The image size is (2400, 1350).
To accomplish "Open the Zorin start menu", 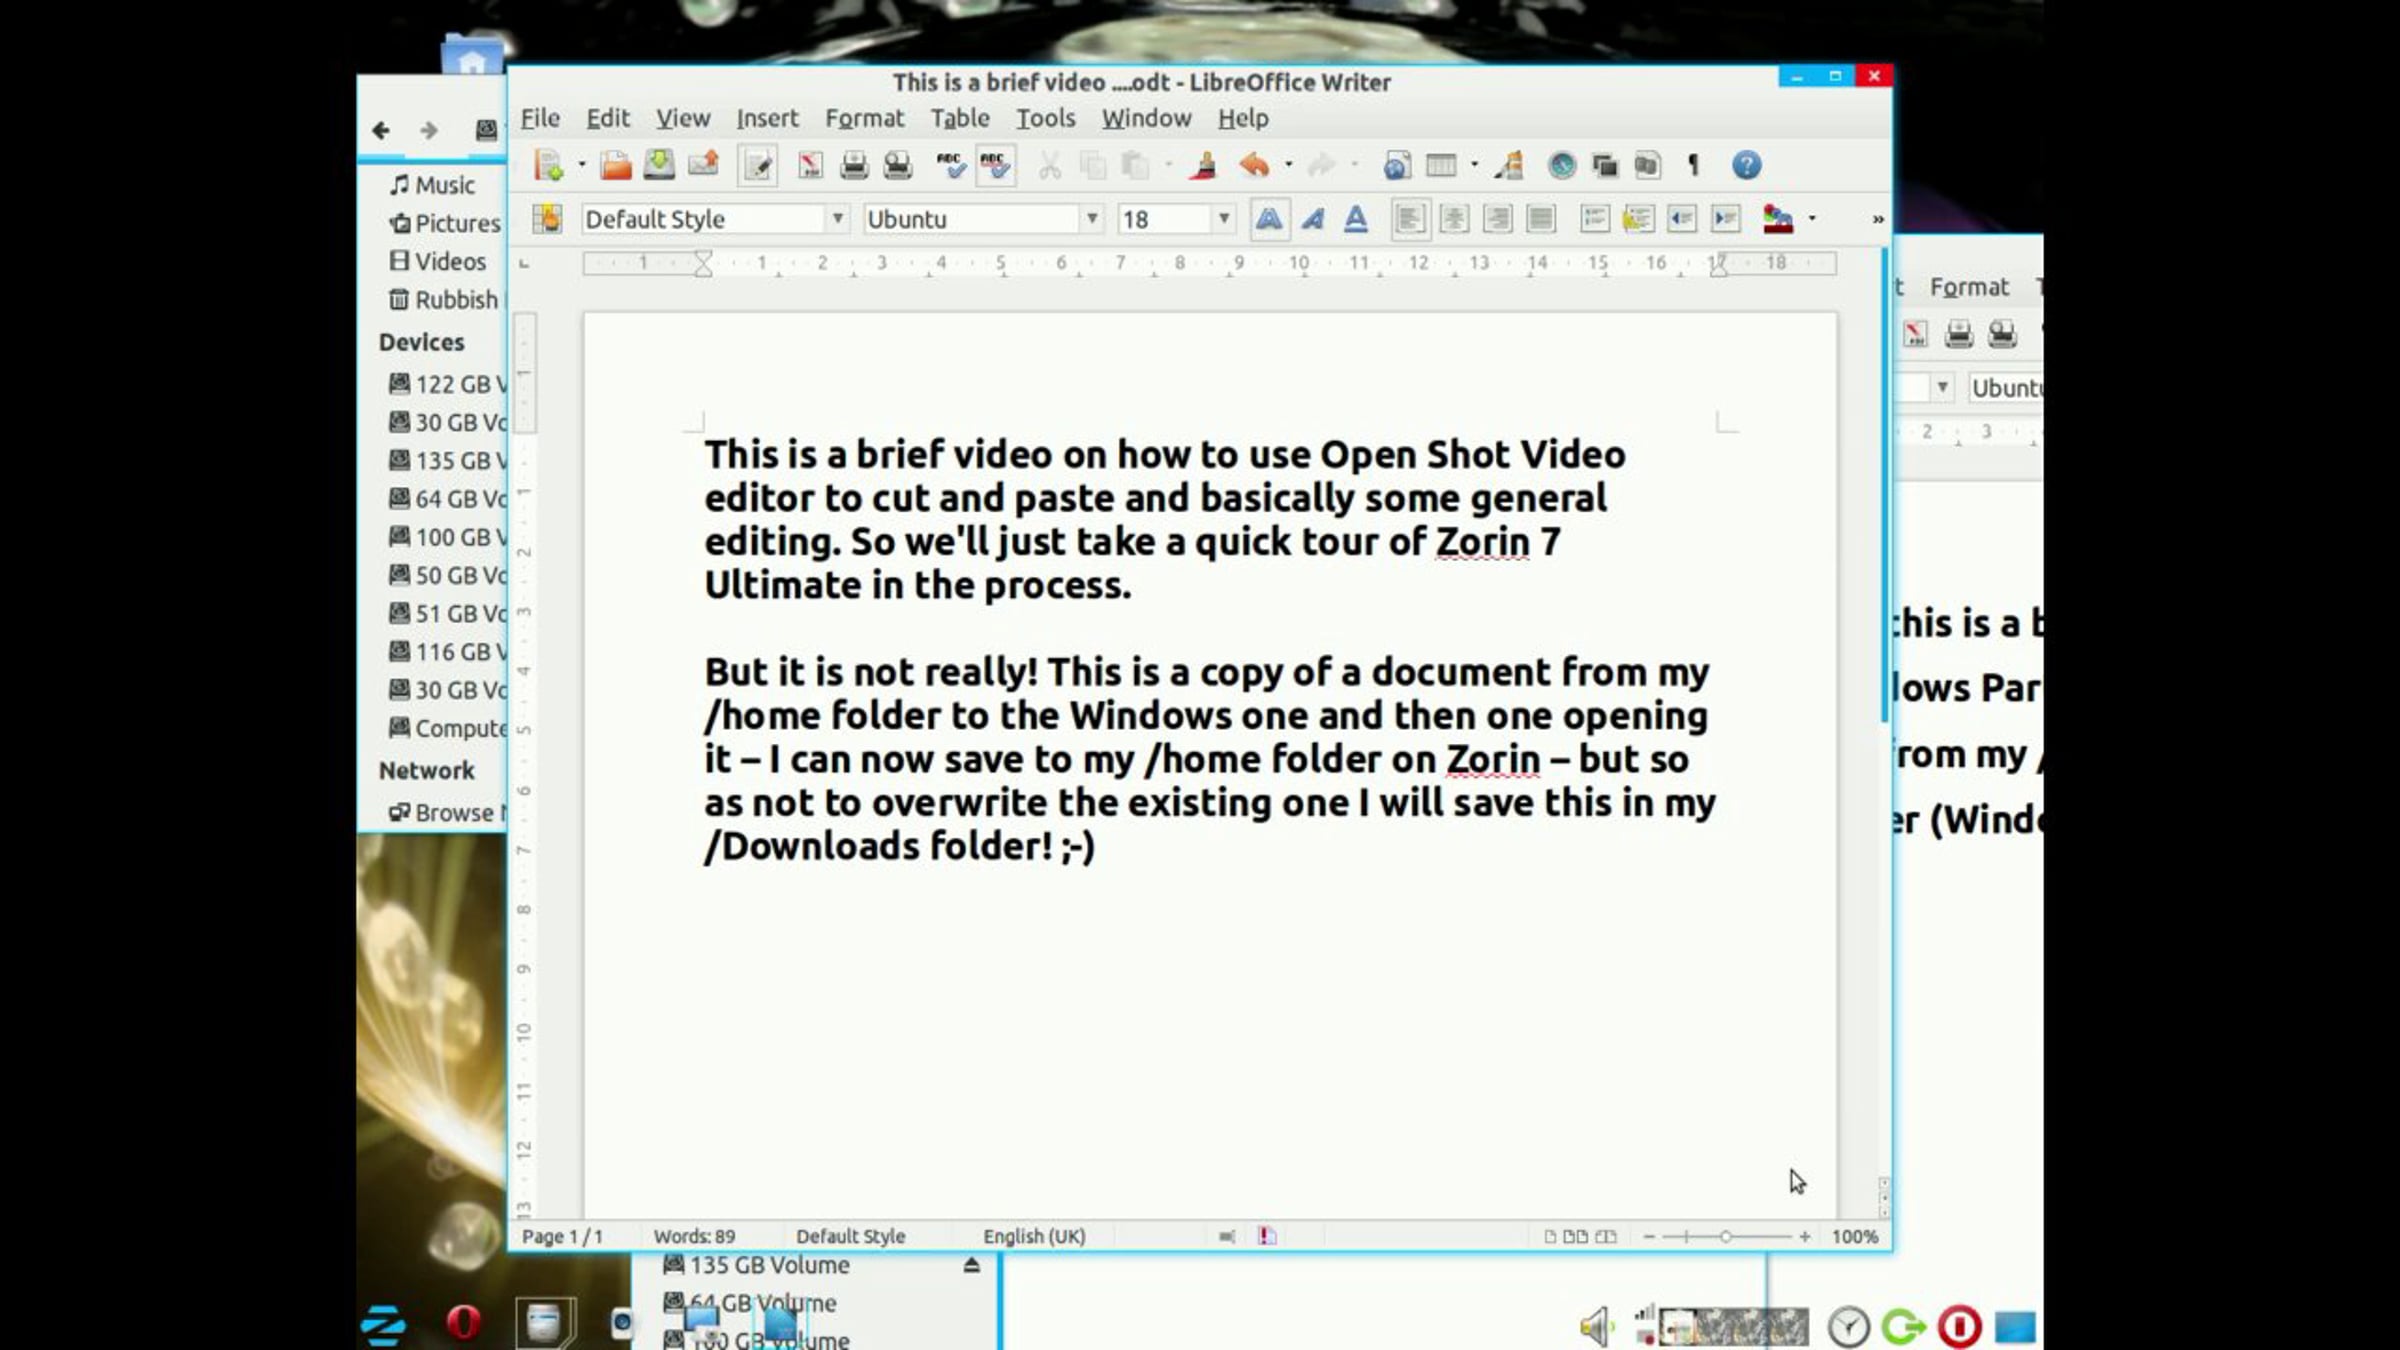I will (x=383, y=1325).
